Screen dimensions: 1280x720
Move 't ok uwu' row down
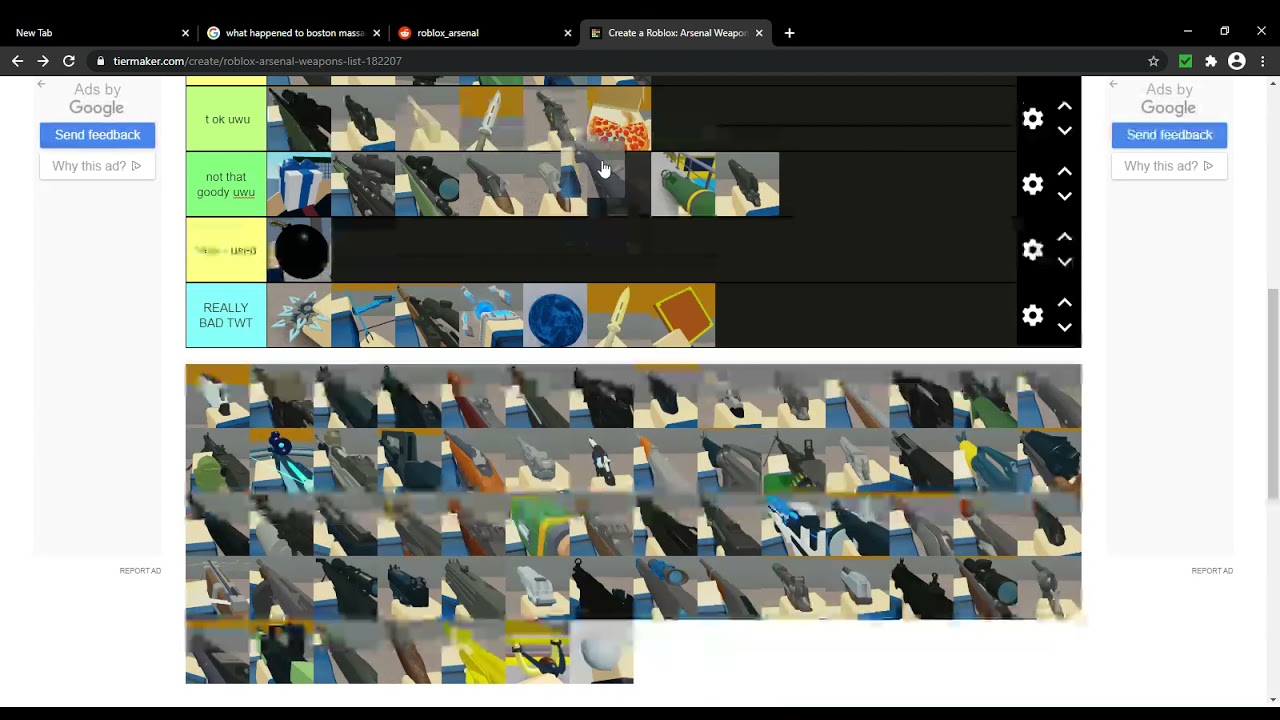[x=1065, y=131]
